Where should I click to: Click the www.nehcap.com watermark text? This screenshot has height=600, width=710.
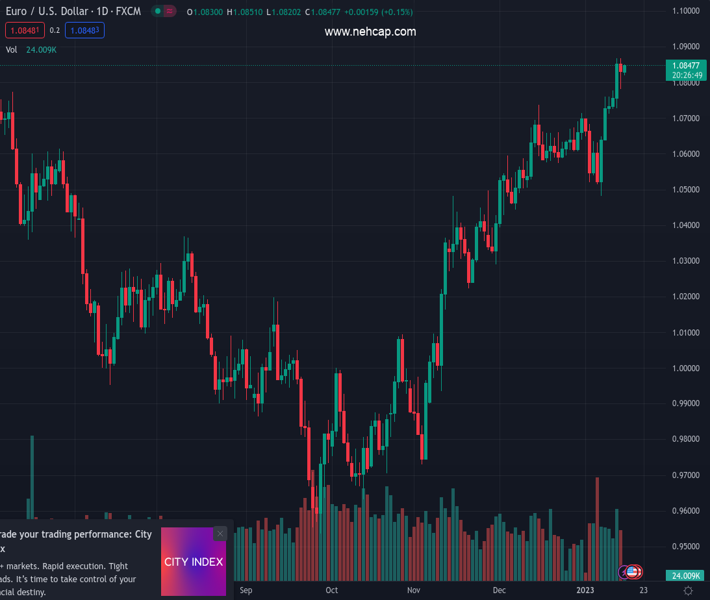coord(370,32)
